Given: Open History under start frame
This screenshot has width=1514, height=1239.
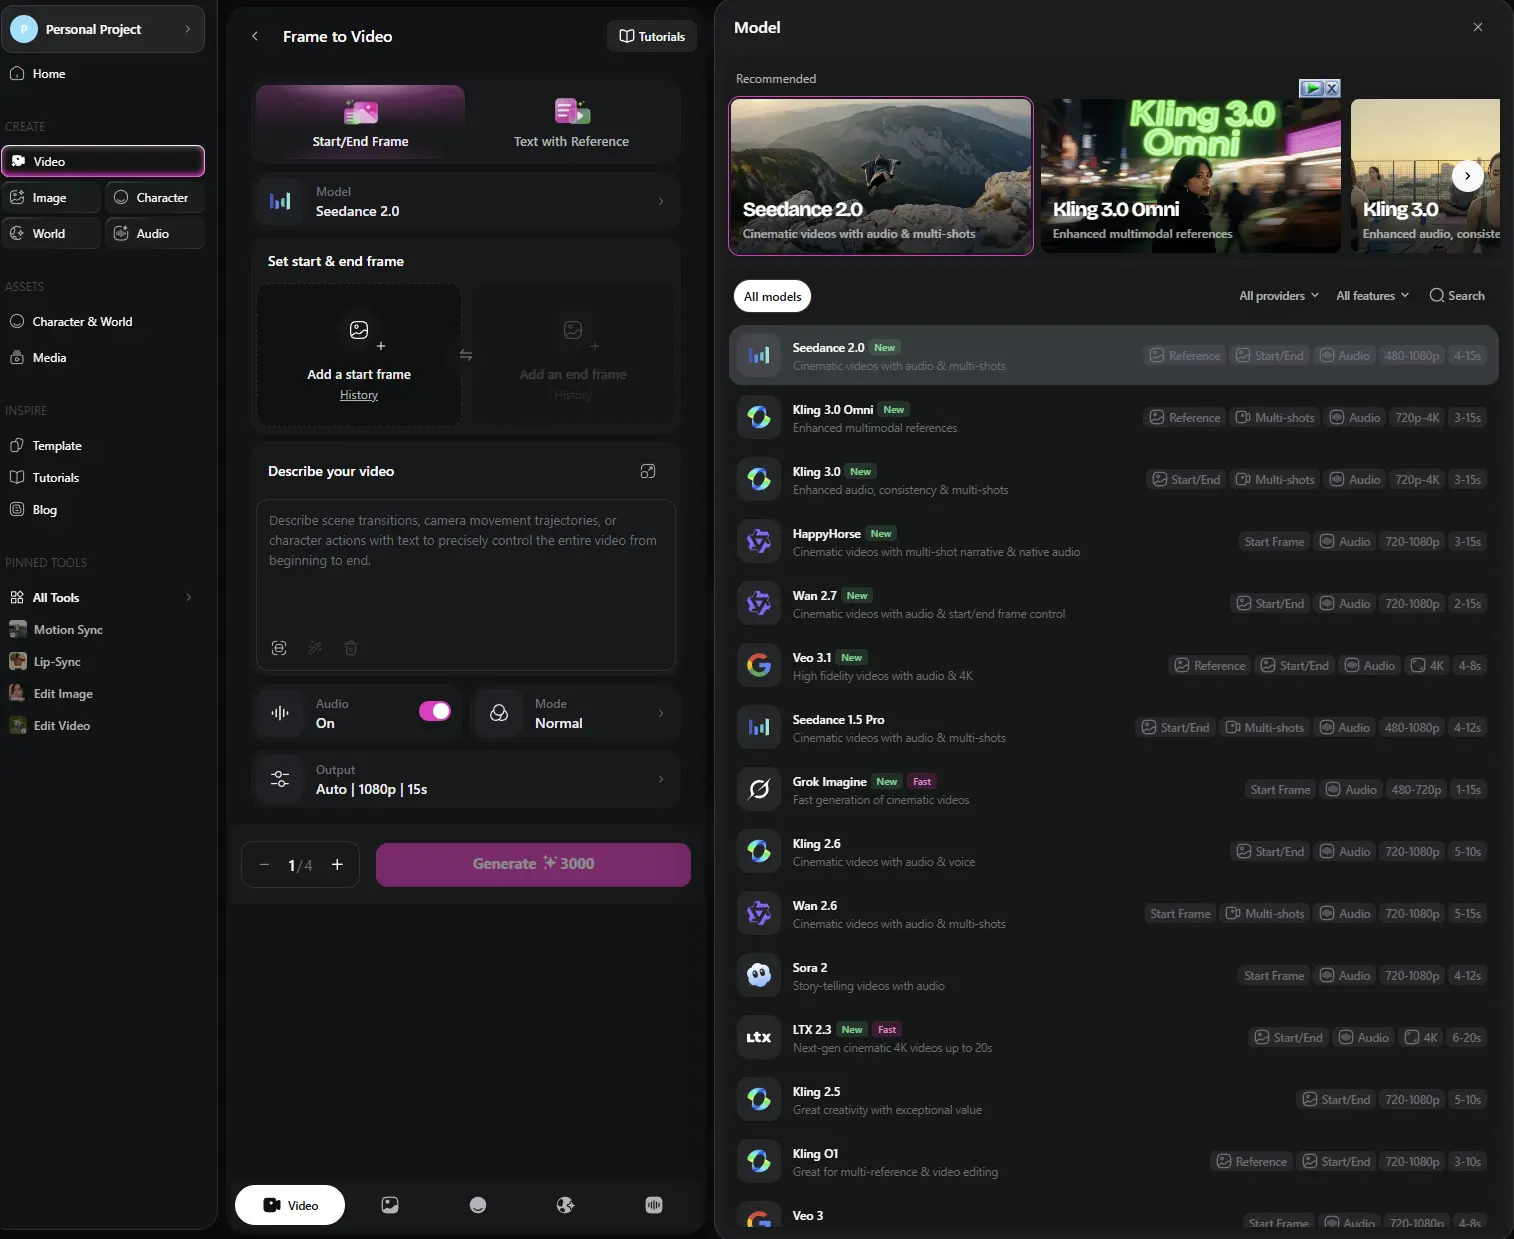Looking at the screenshot, I should [x=359, y=396].
